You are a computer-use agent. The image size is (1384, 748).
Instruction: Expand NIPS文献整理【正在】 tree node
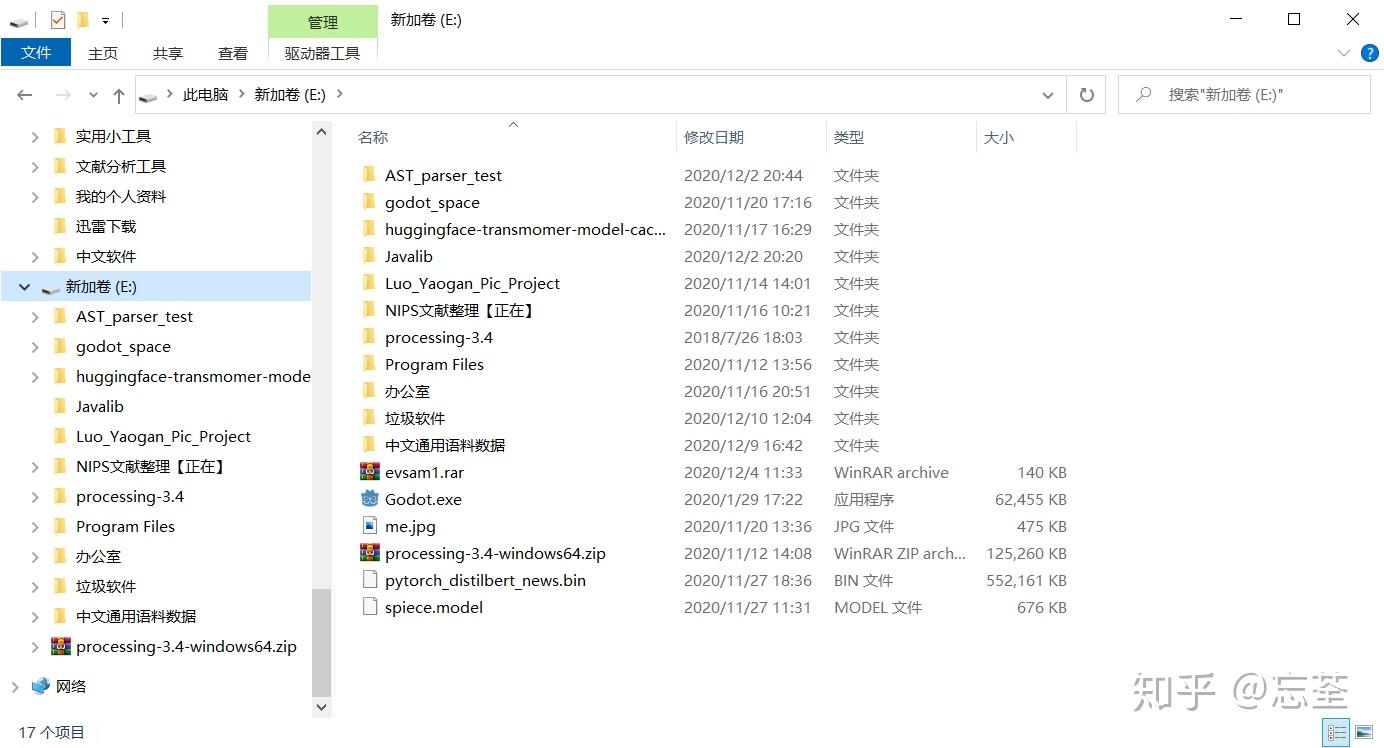tap(37, 466)
